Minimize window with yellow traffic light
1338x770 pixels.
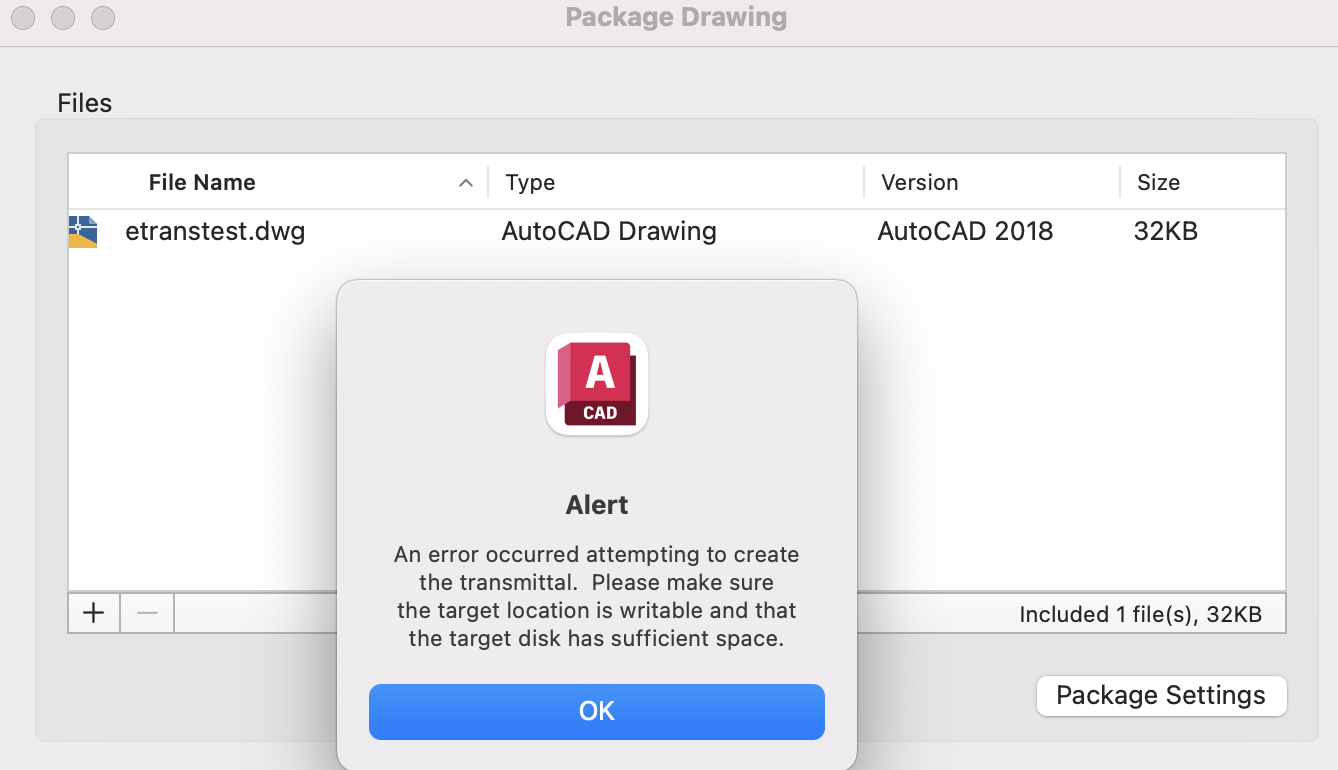pyautogui.click(x=62, y=17)
